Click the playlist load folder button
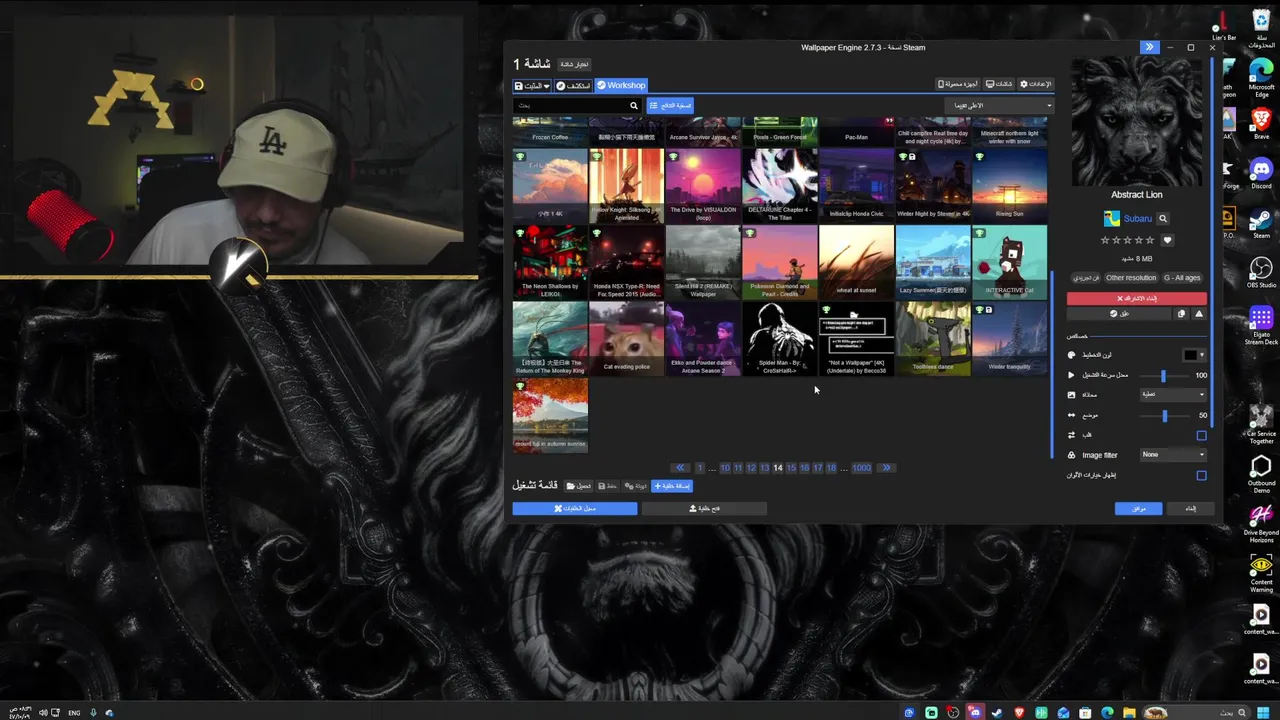 click(579, 486)
